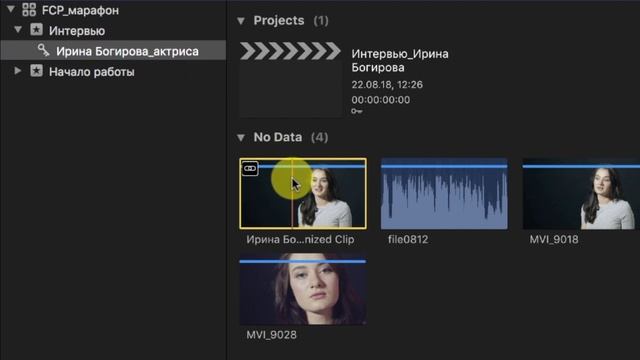Screen dimensions: 640x360
Task: Click the key icon under project timecode
Action: click(356, 111)
